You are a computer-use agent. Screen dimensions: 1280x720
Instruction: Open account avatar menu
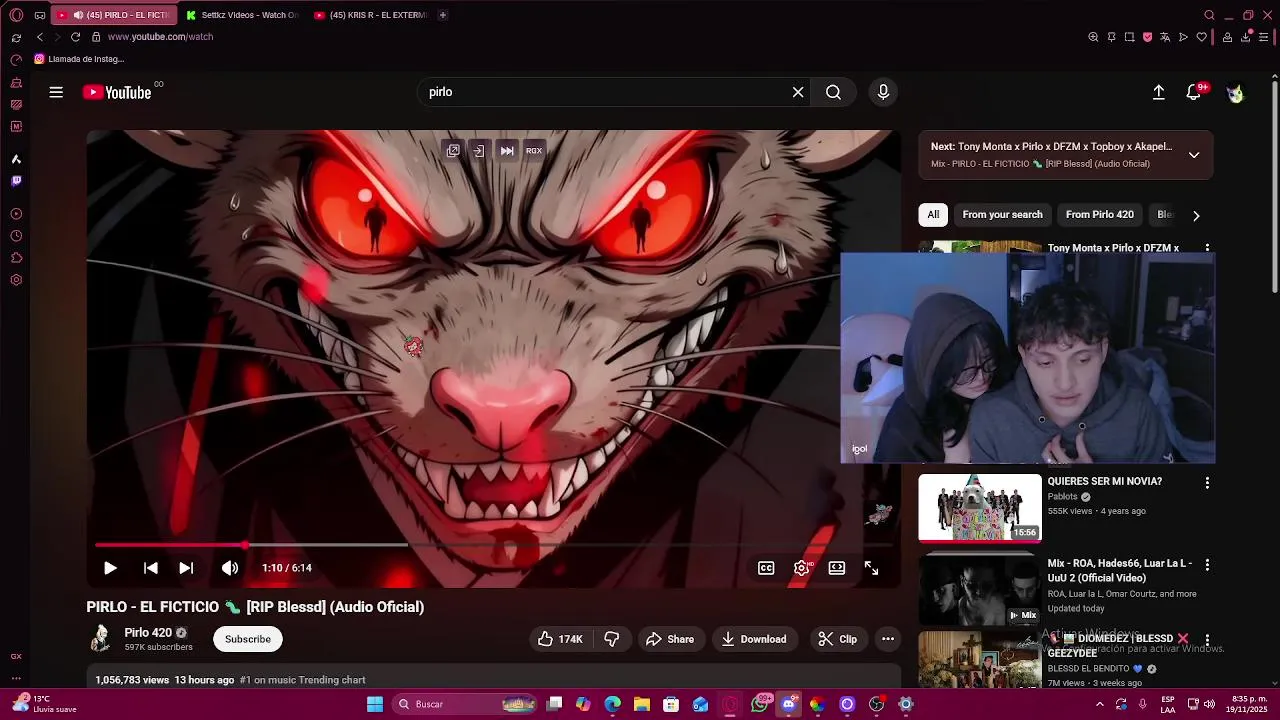pyautogui.click(x=1235, y=92)
